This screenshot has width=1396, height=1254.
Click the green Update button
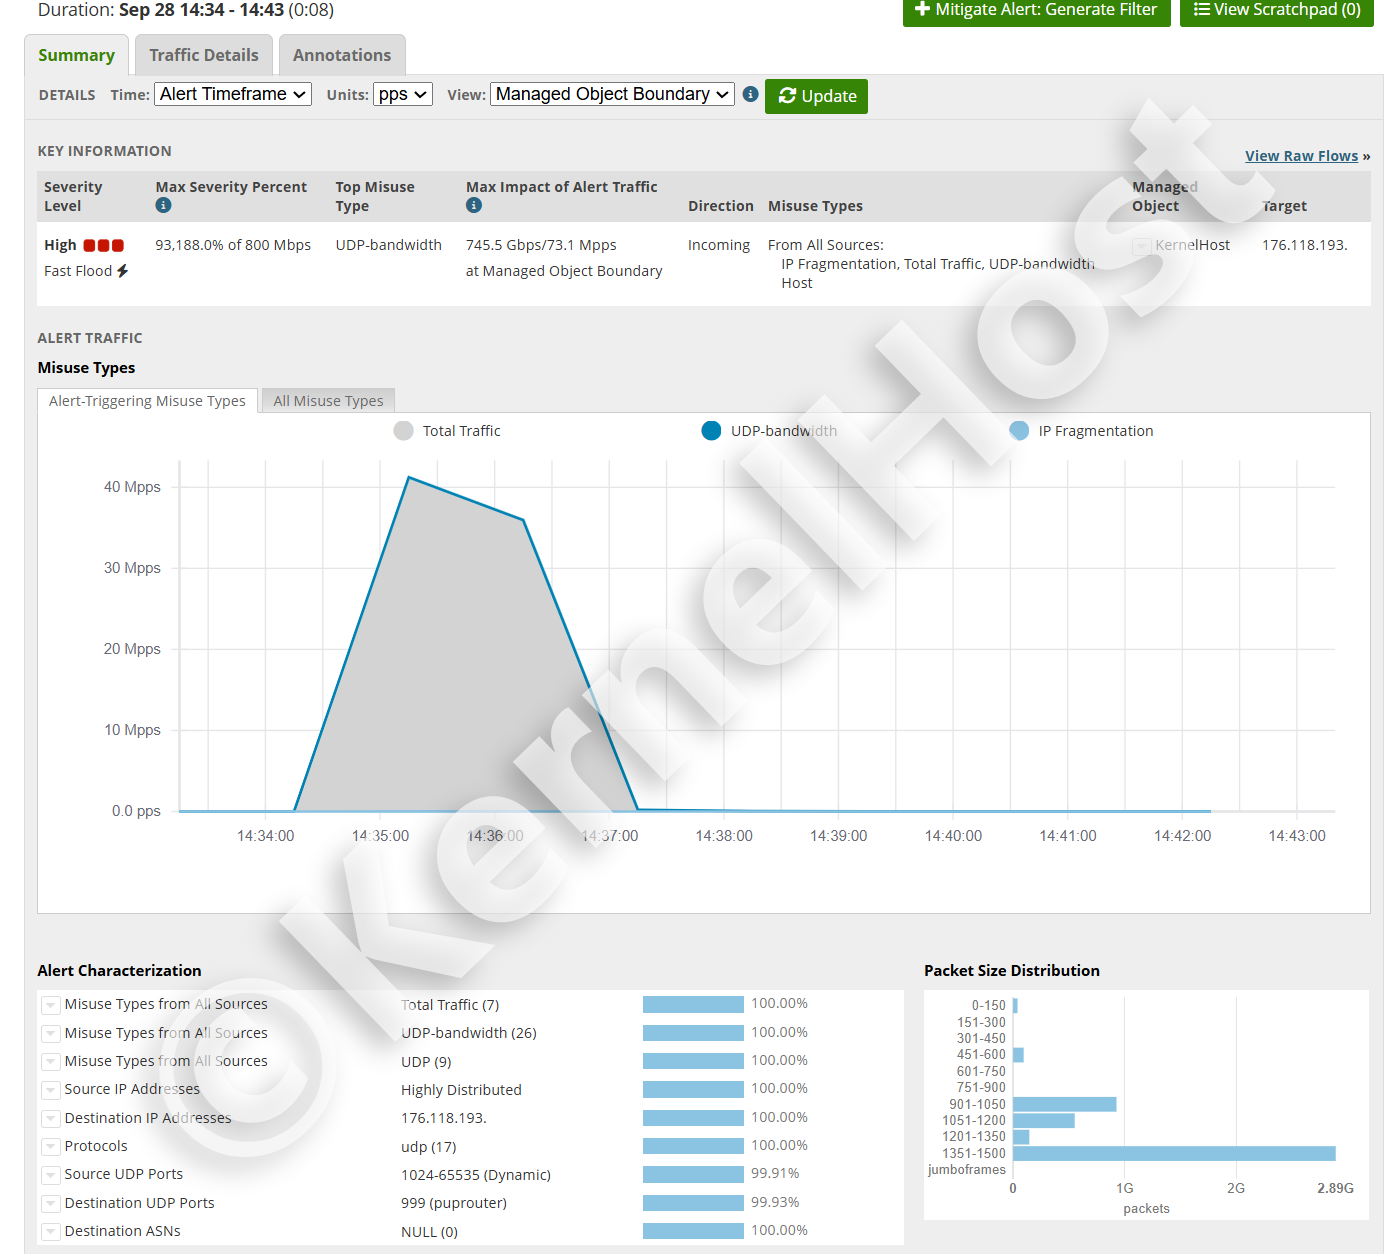(x=816, y=96)
